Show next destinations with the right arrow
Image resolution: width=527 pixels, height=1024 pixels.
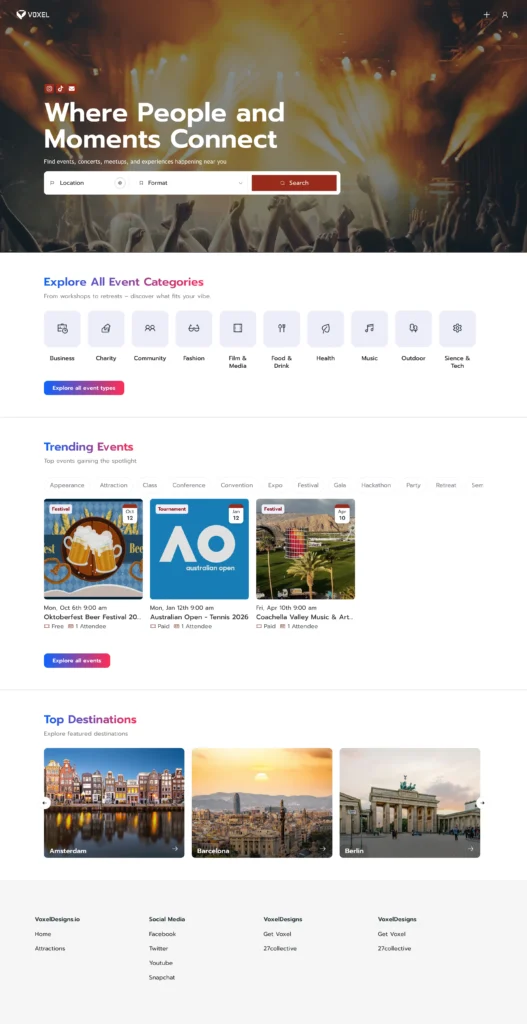tap(482, 803)
